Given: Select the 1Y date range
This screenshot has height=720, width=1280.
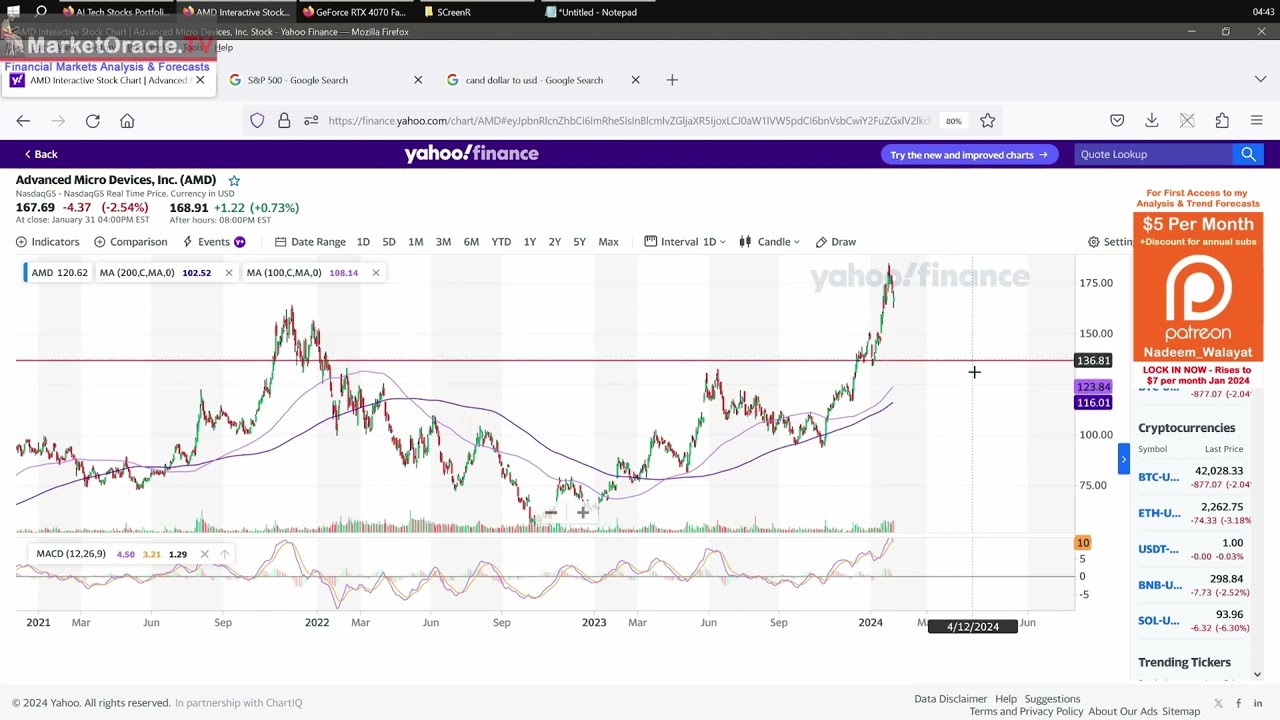Looking at the screenshot, I should click(529, 242).
